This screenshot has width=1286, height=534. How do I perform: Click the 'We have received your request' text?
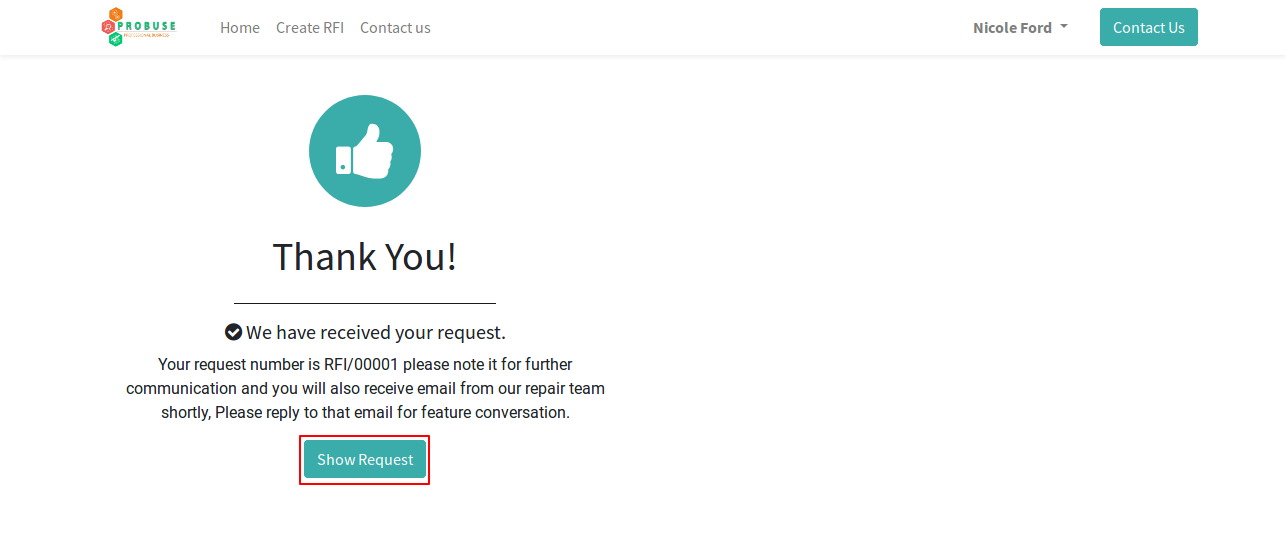376,332
